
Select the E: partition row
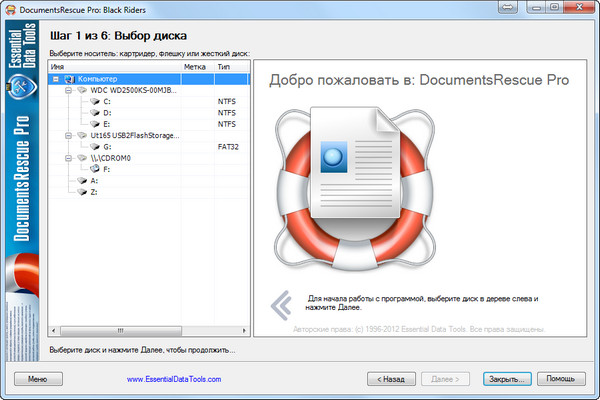coord(107,124)
